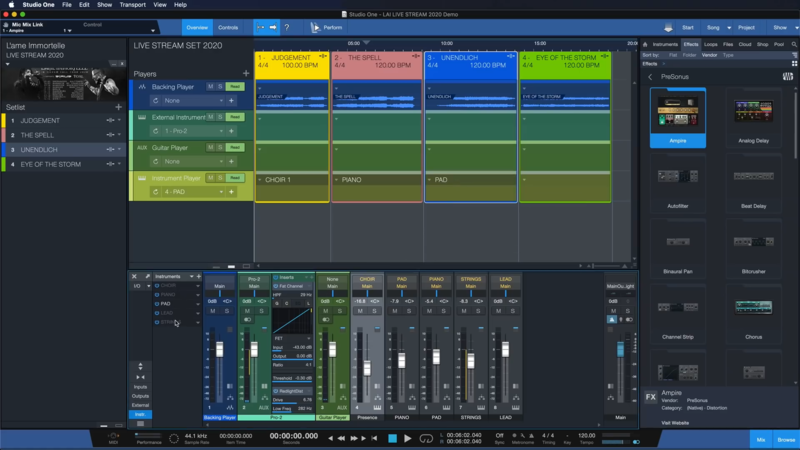This screenshot has width=800, height=450.
Task: Go to the browser home icon
Action: pyautogui.click(x=645, y=44)
